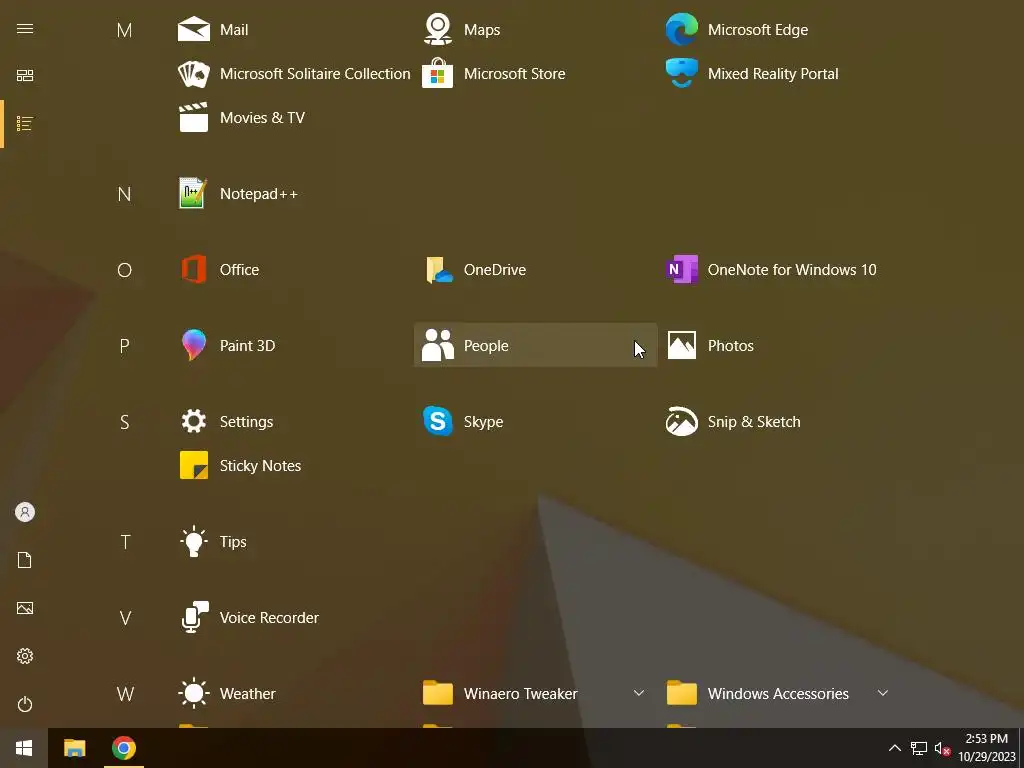Click the letter T group header
This screenshot has height=768, width=1024.
125,542
